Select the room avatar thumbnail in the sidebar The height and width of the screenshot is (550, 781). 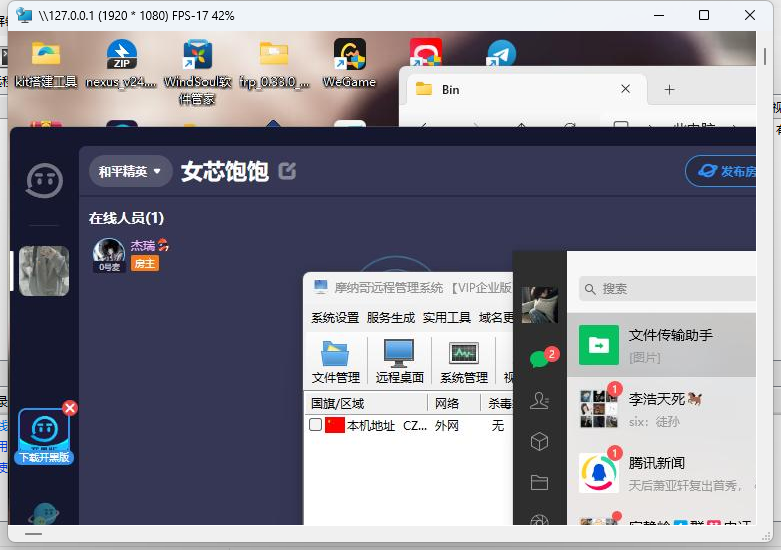pyautogui.click(x=44, y=271)
